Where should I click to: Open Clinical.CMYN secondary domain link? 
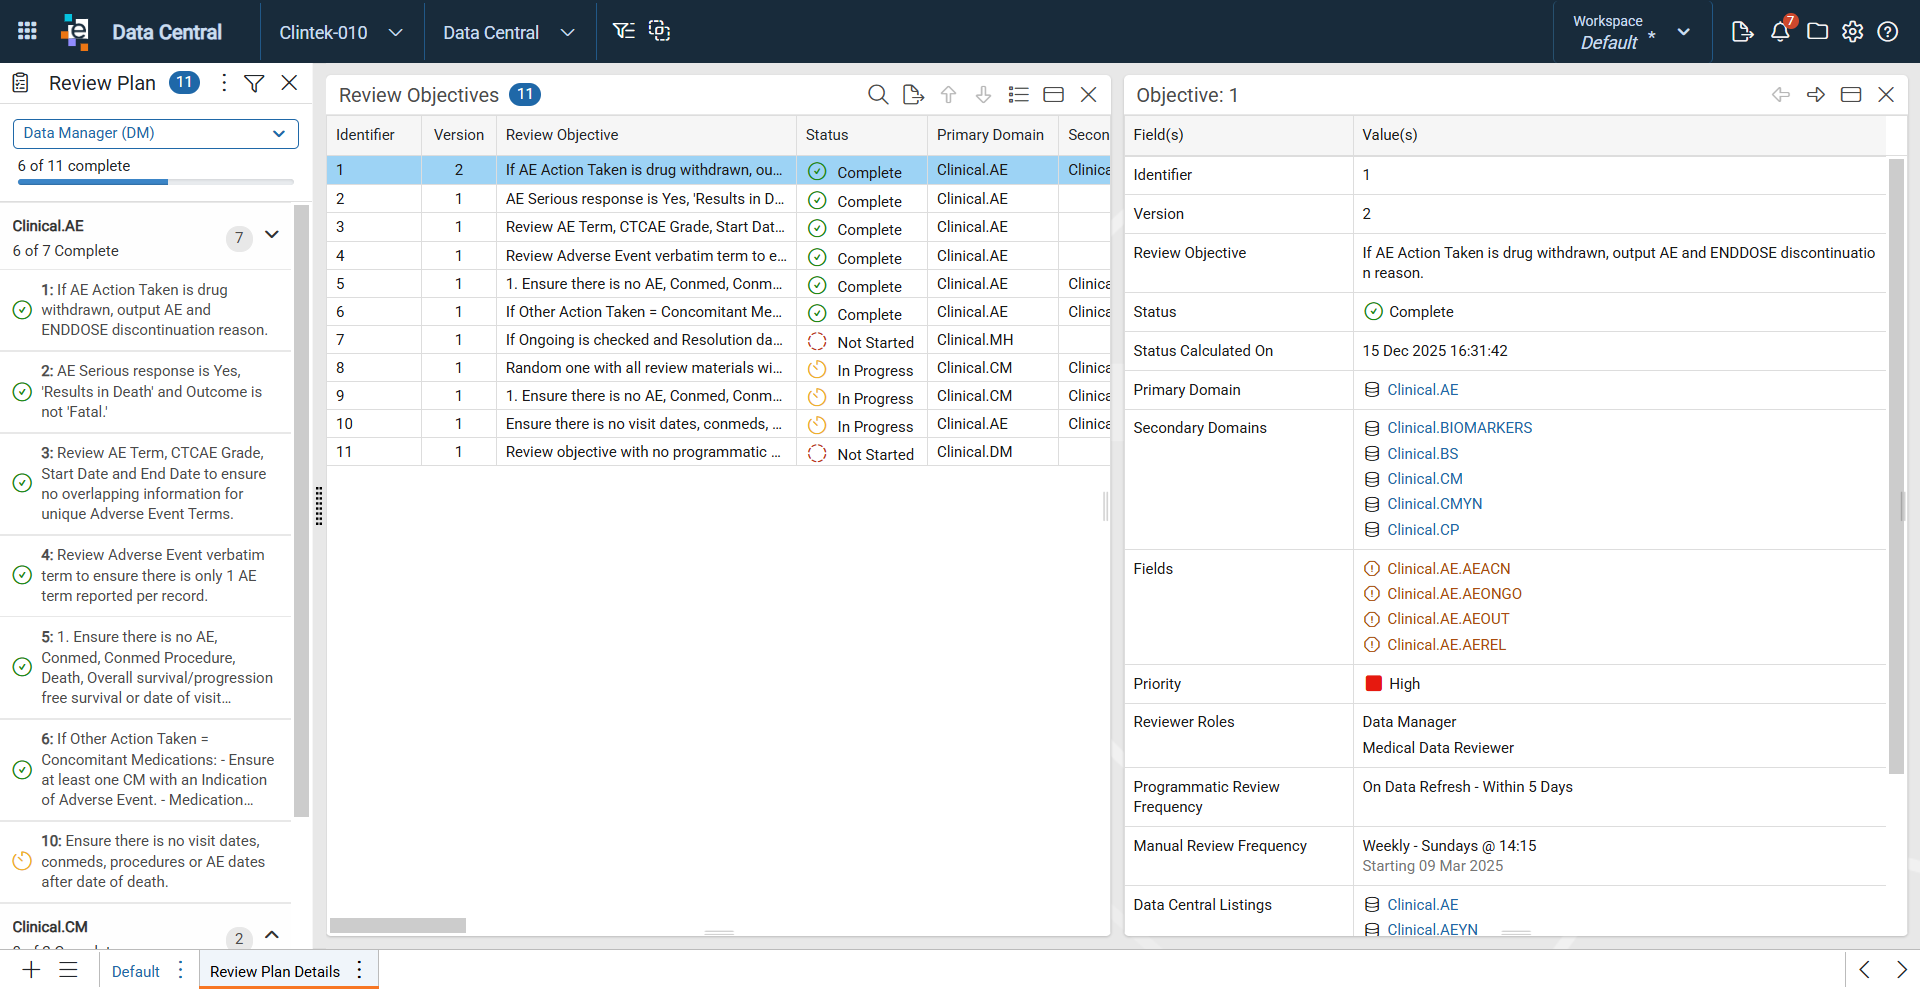(x=1434, y=504)
